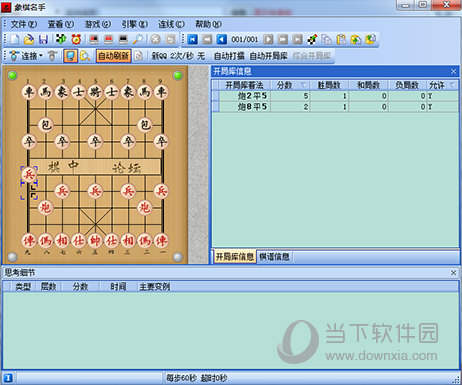
Task: Open the alarm clock timer icon
Action: coord(76,39)
